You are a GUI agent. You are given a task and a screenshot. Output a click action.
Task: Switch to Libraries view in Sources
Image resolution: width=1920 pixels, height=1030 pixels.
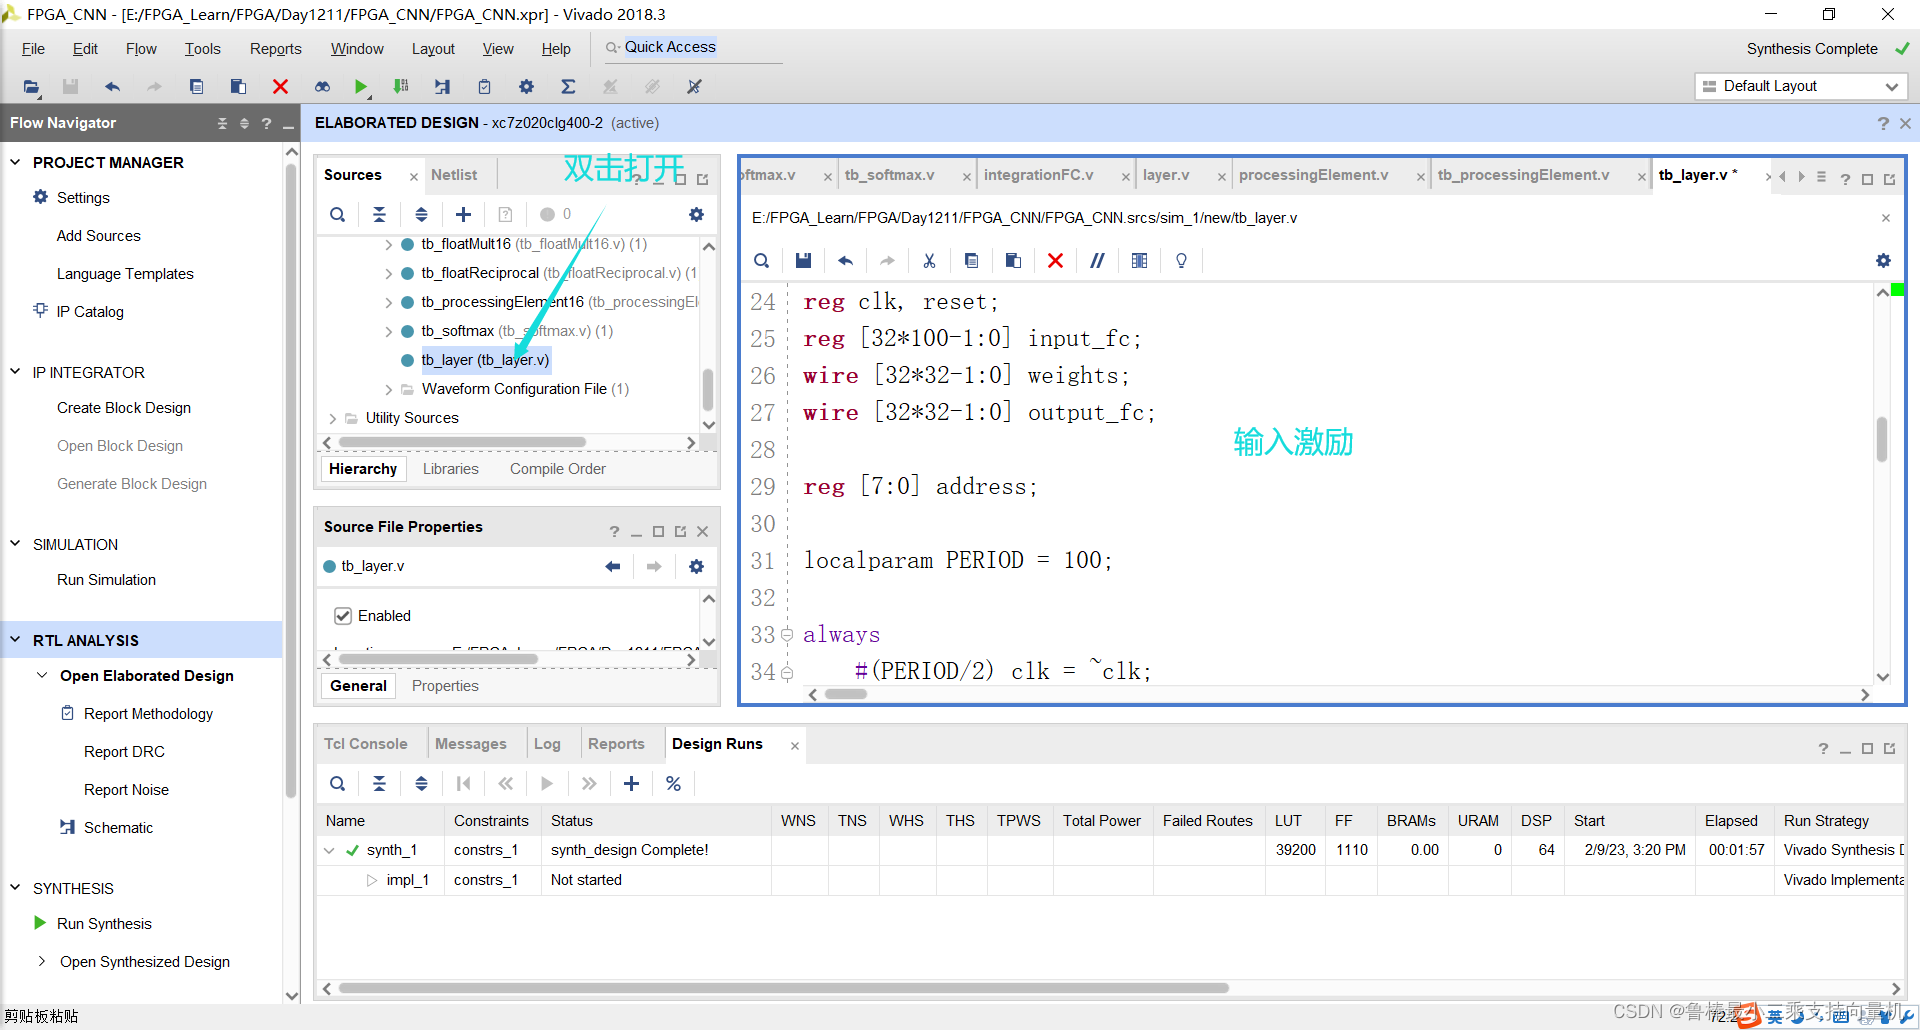[450, 469]
